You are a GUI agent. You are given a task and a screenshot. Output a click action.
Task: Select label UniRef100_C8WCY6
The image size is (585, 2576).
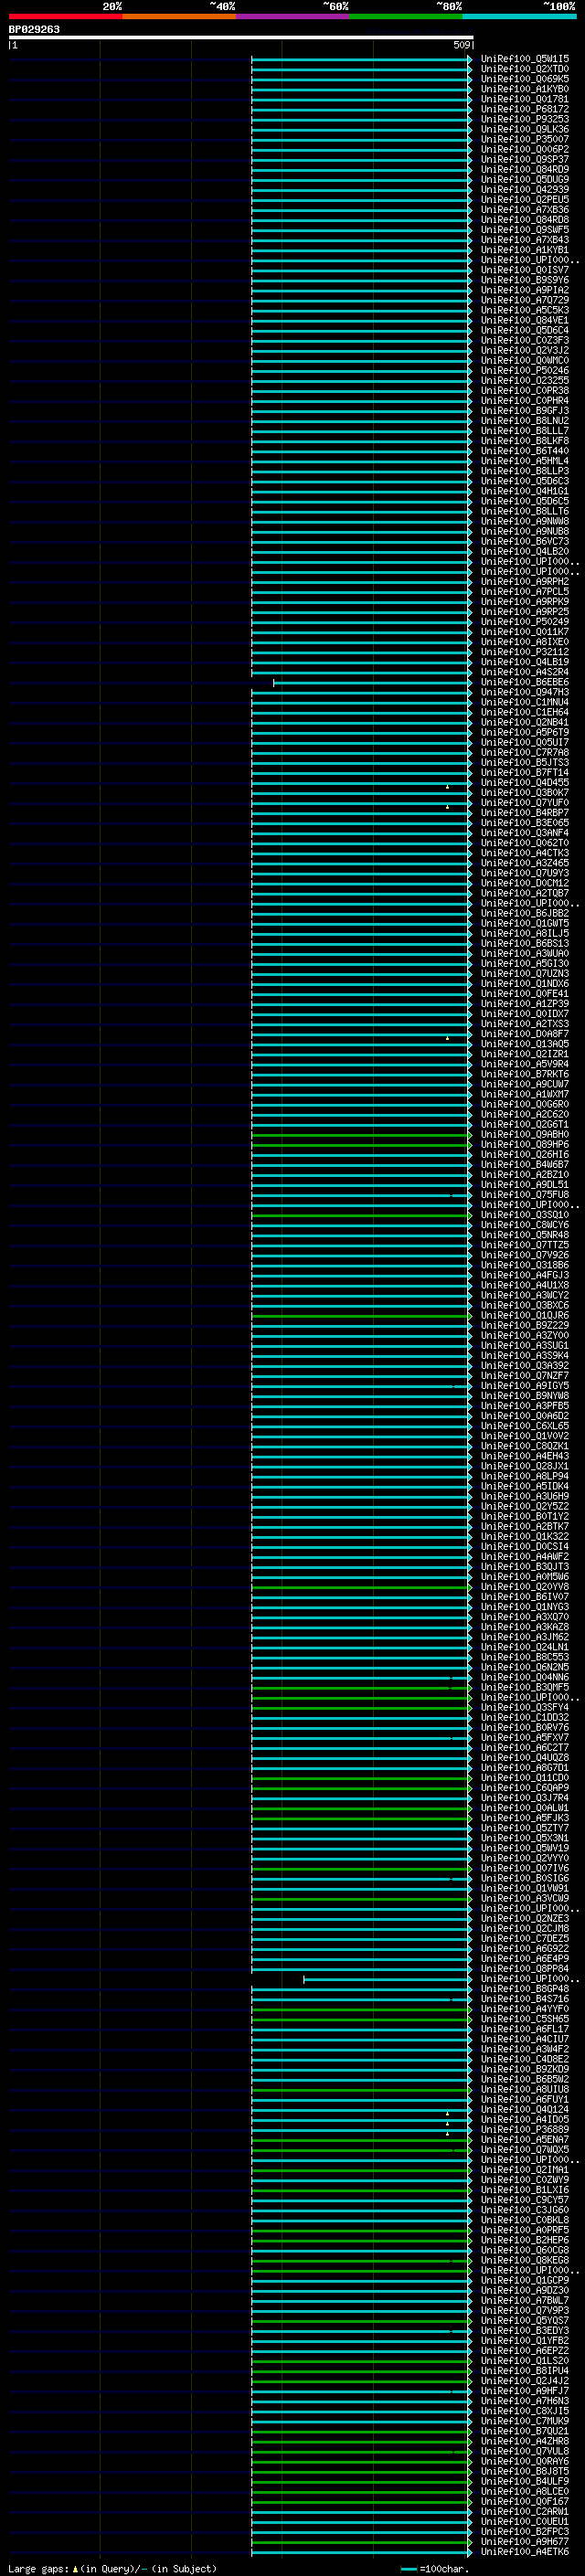pyautogui.click(x=525, y=1225)
